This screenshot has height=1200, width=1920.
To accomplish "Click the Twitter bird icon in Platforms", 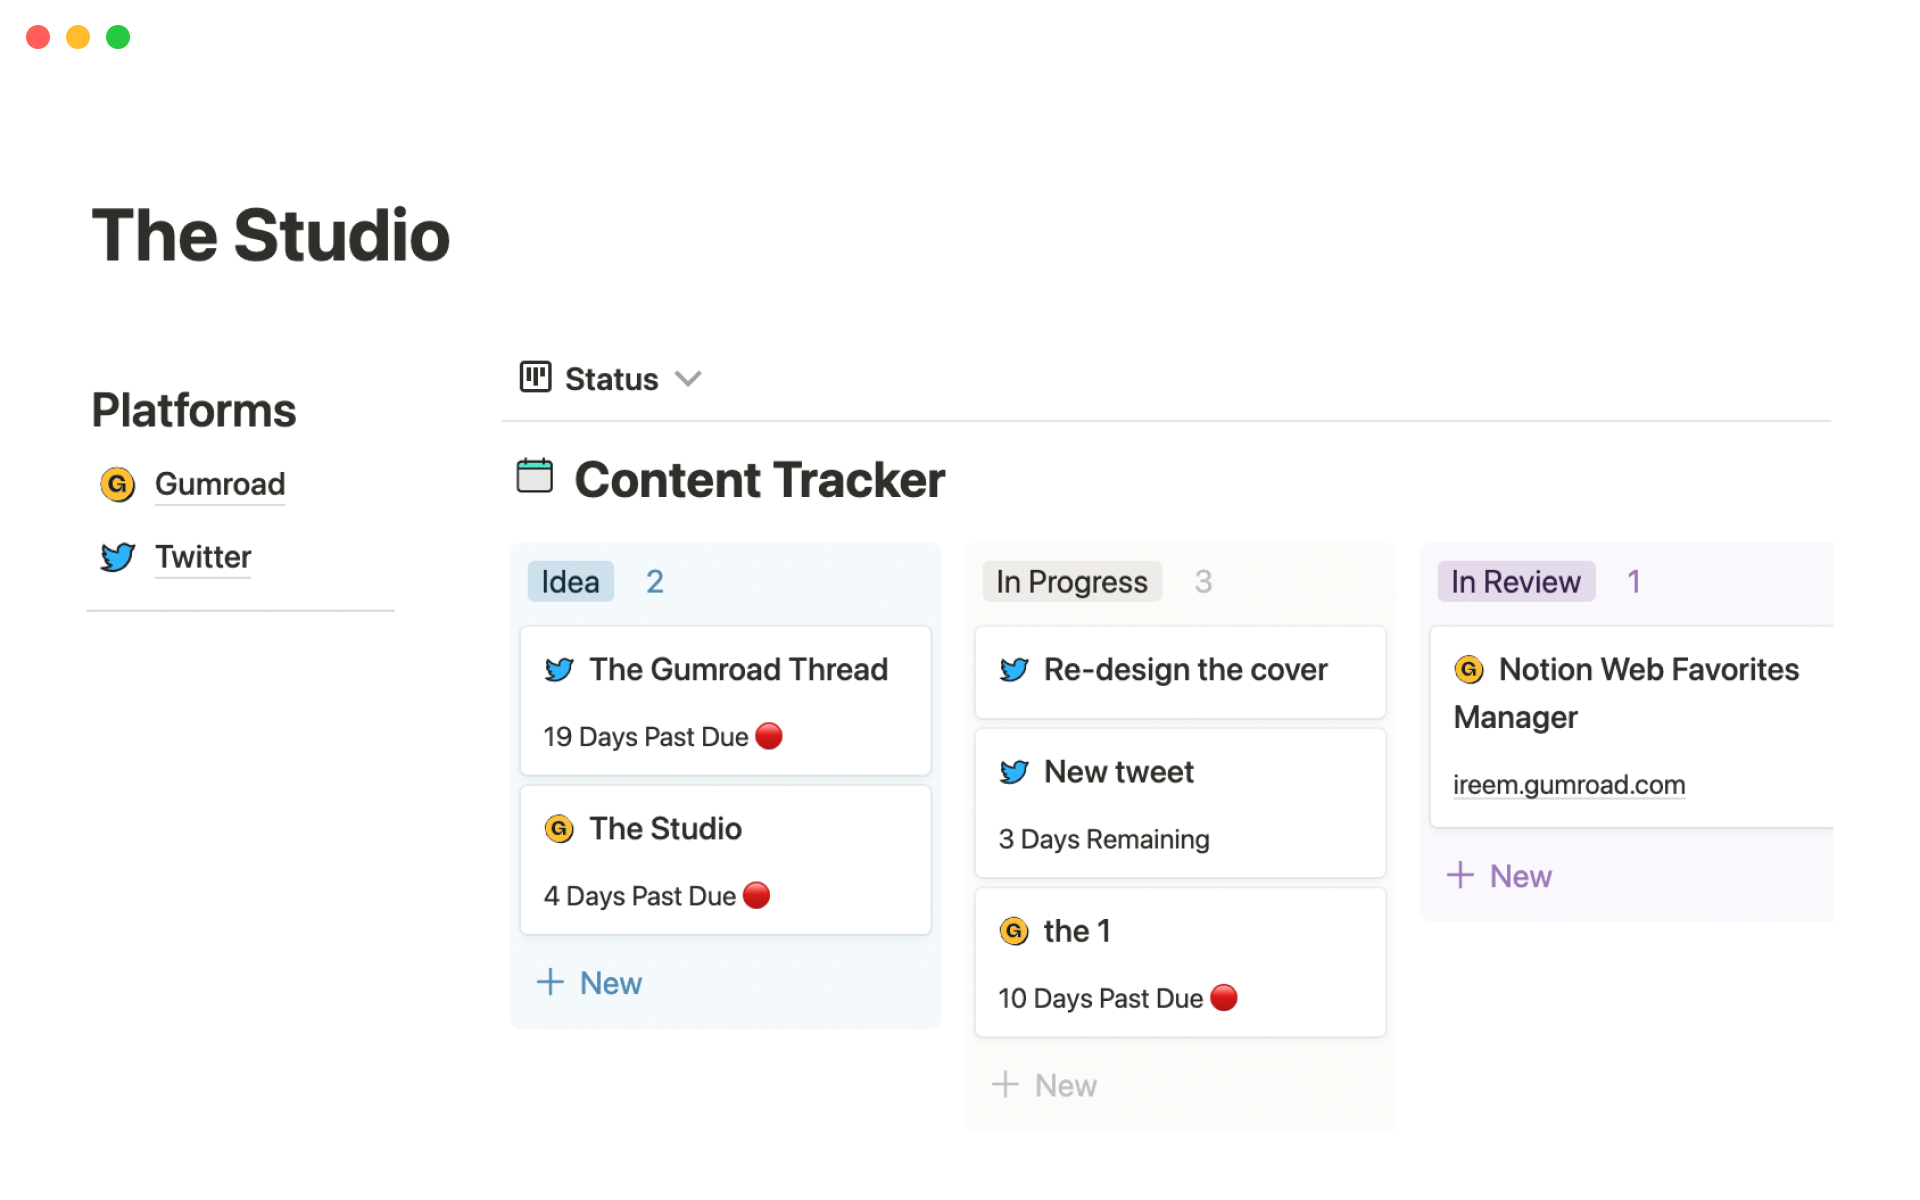I will 117,557.
